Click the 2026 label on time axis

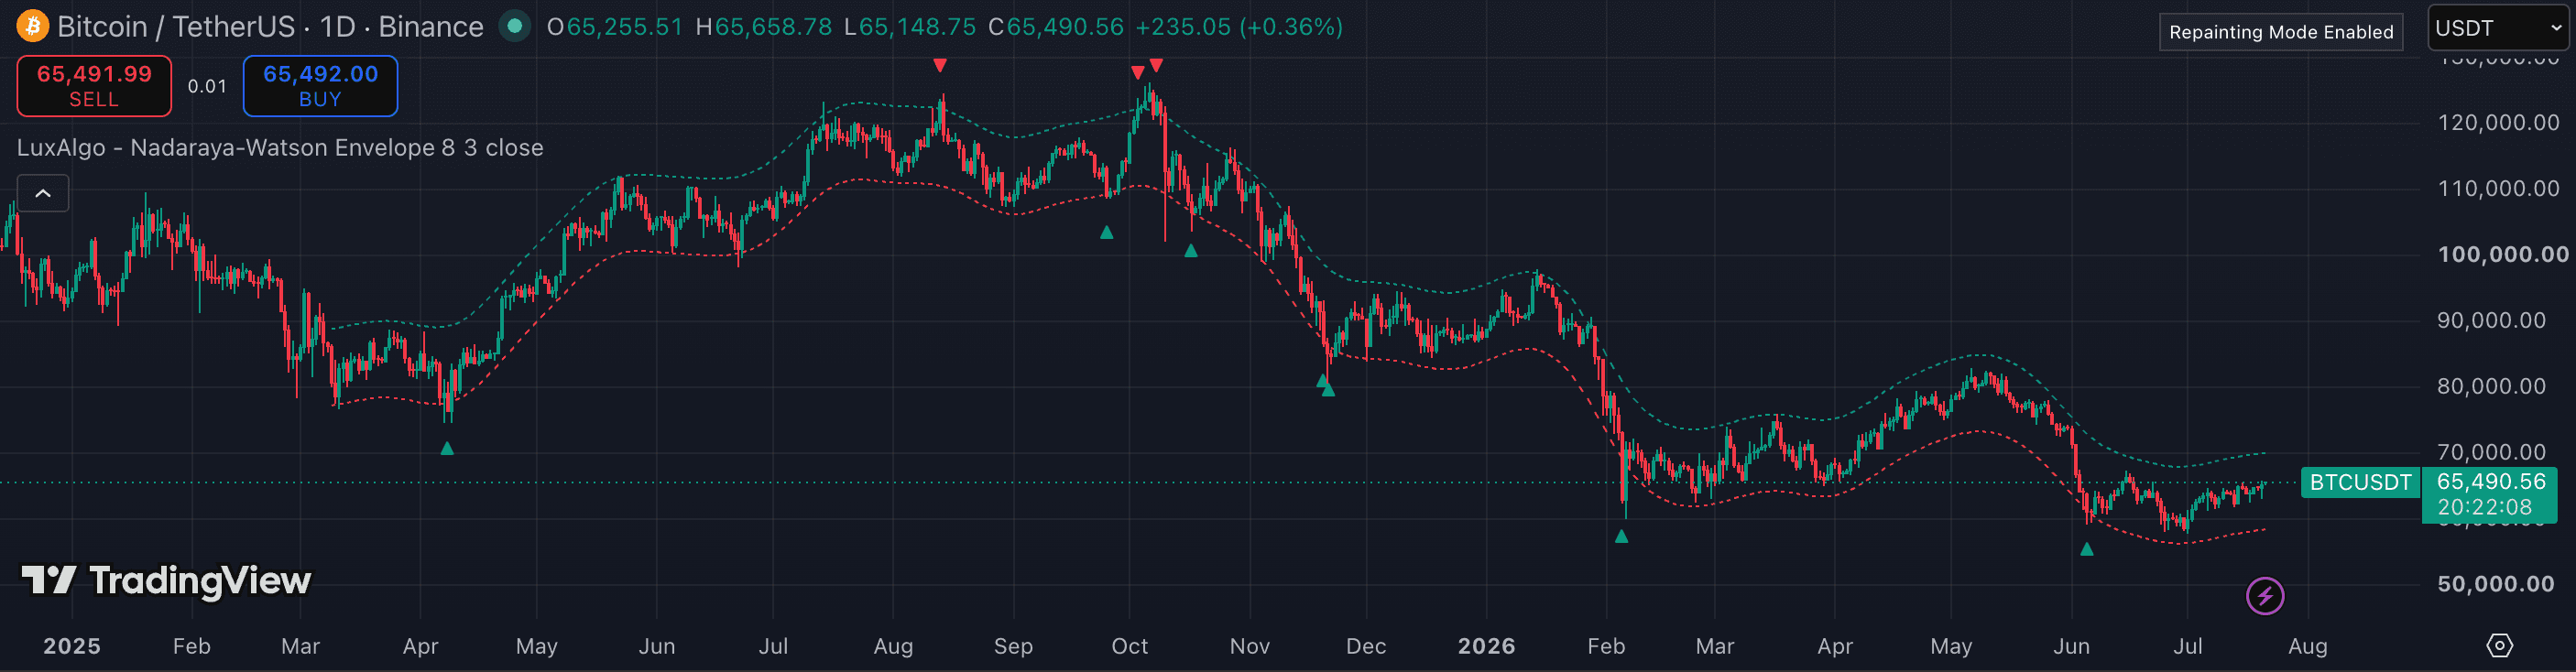1486,646
